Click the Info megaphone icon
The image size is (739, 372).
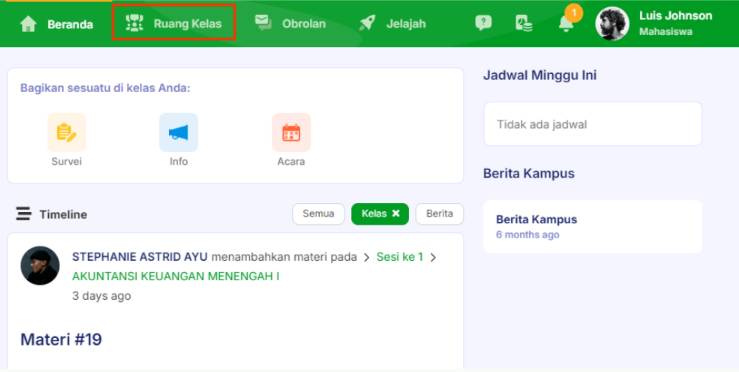(x=178, y=132)
